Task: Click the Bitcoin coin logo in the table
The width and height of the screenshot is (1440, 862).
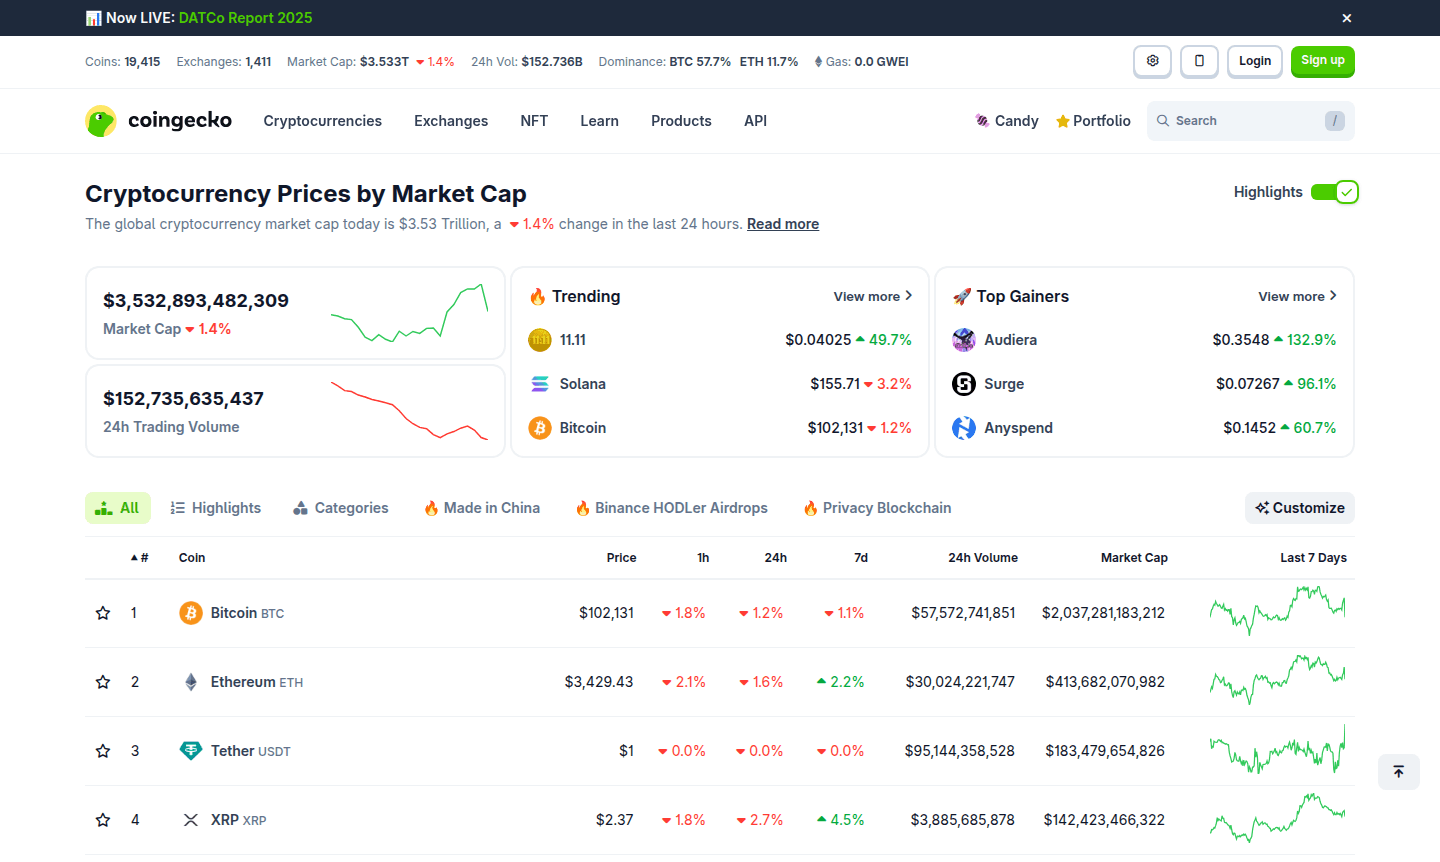Action: pyautogui.click(x=190, y=612)
